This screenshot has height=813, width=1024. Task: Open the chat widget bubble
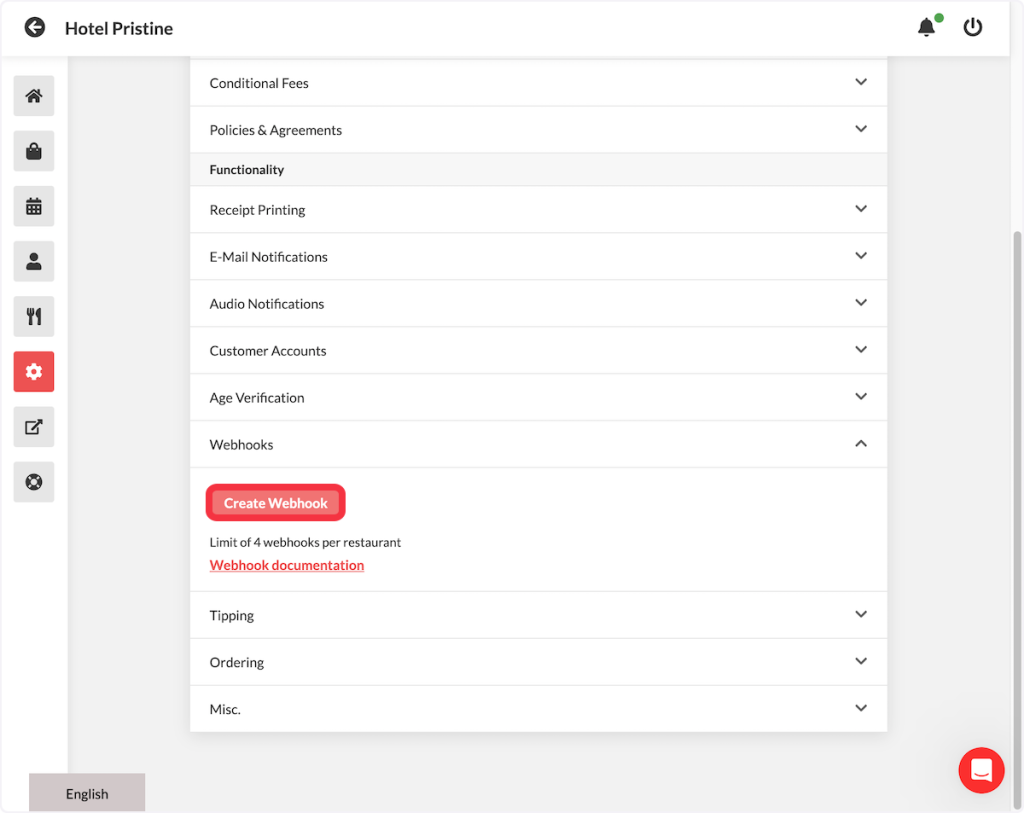tap(981, 770)
